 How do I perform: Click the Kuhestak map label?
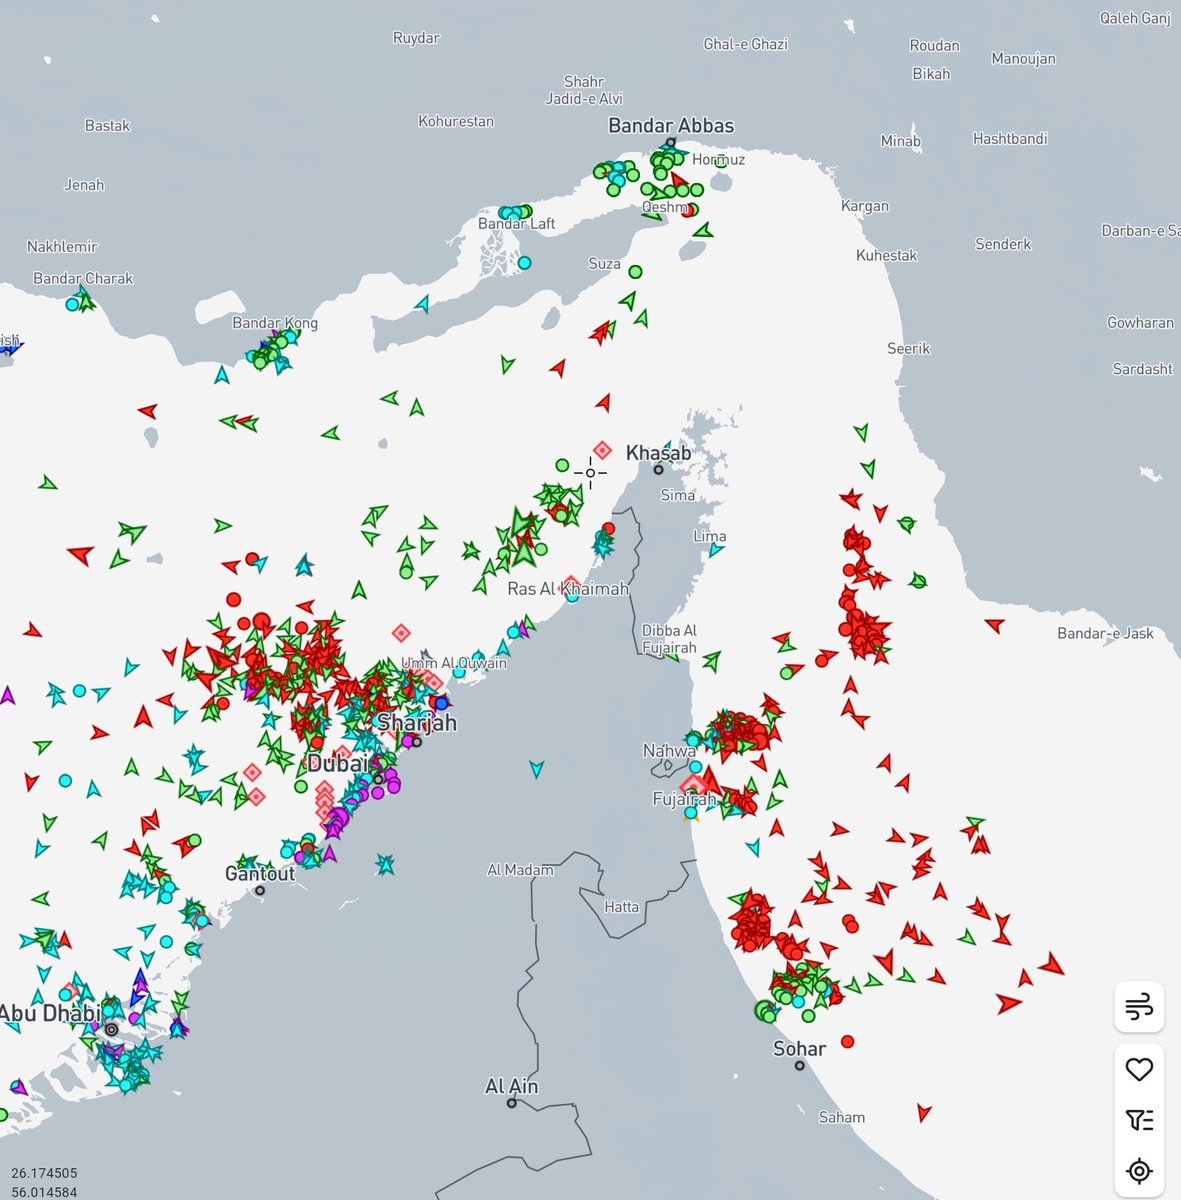pos(886,255)
